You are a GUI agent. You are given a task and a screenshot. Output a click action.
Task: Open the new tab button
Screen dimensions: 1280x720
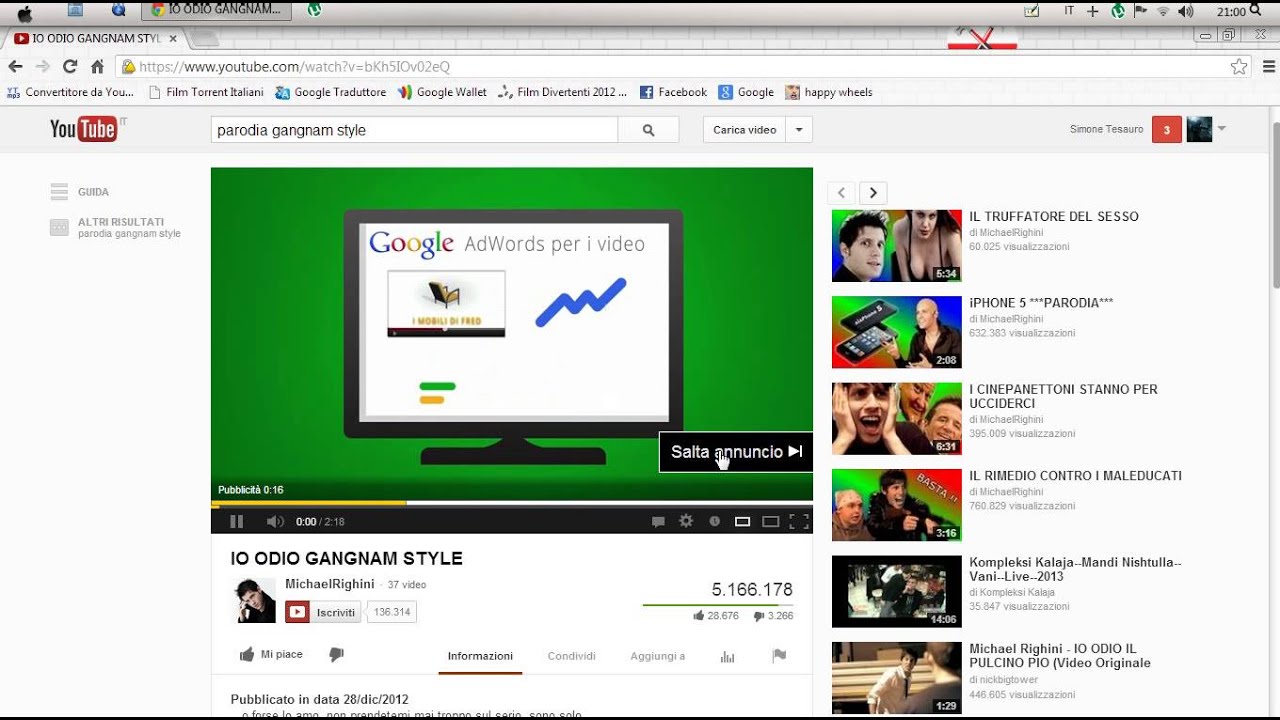click(x=204, y=38)
